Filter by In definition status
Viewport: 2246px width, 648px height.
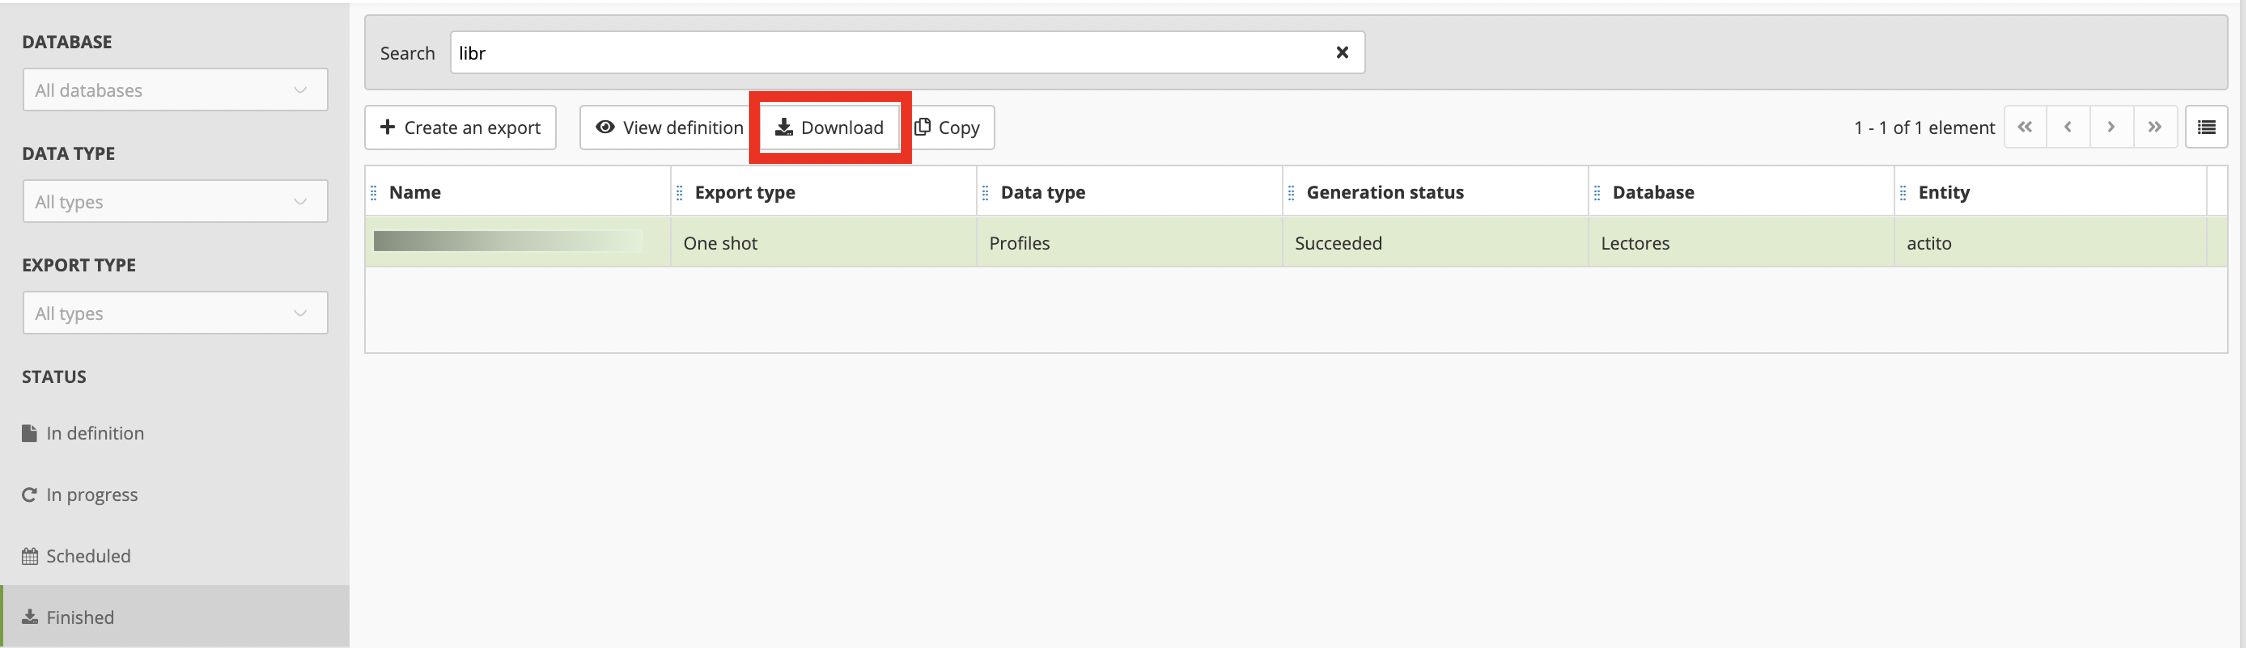94,433
